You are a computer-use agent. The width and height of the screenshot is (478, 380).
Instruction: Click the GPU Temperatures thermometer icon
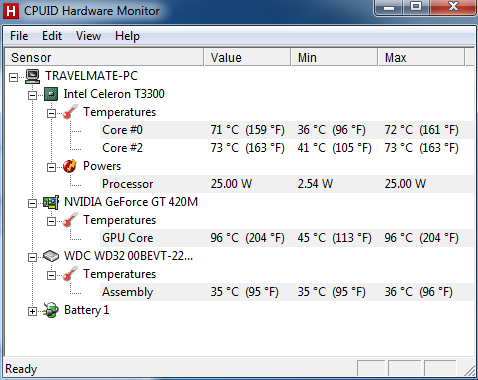pos(70,220)
